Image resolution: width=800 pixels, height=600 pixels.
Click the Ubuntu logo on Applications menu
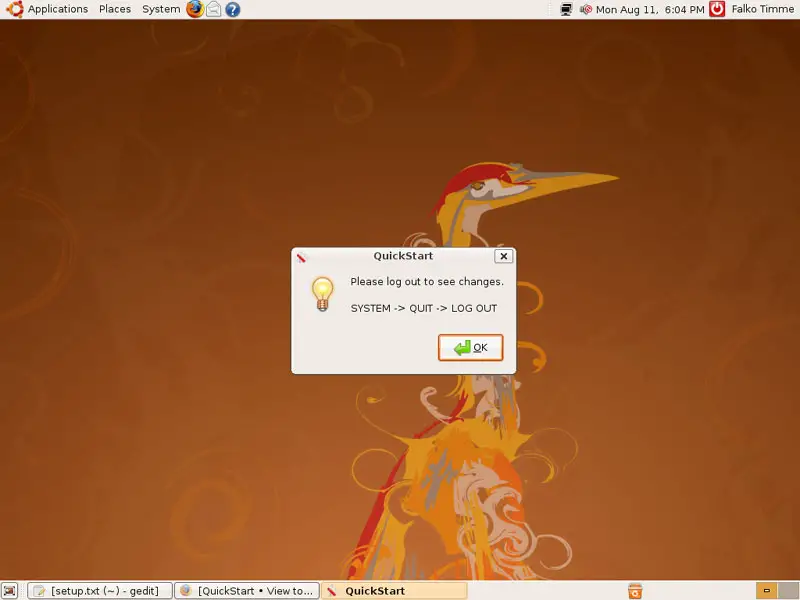point(14,9)
